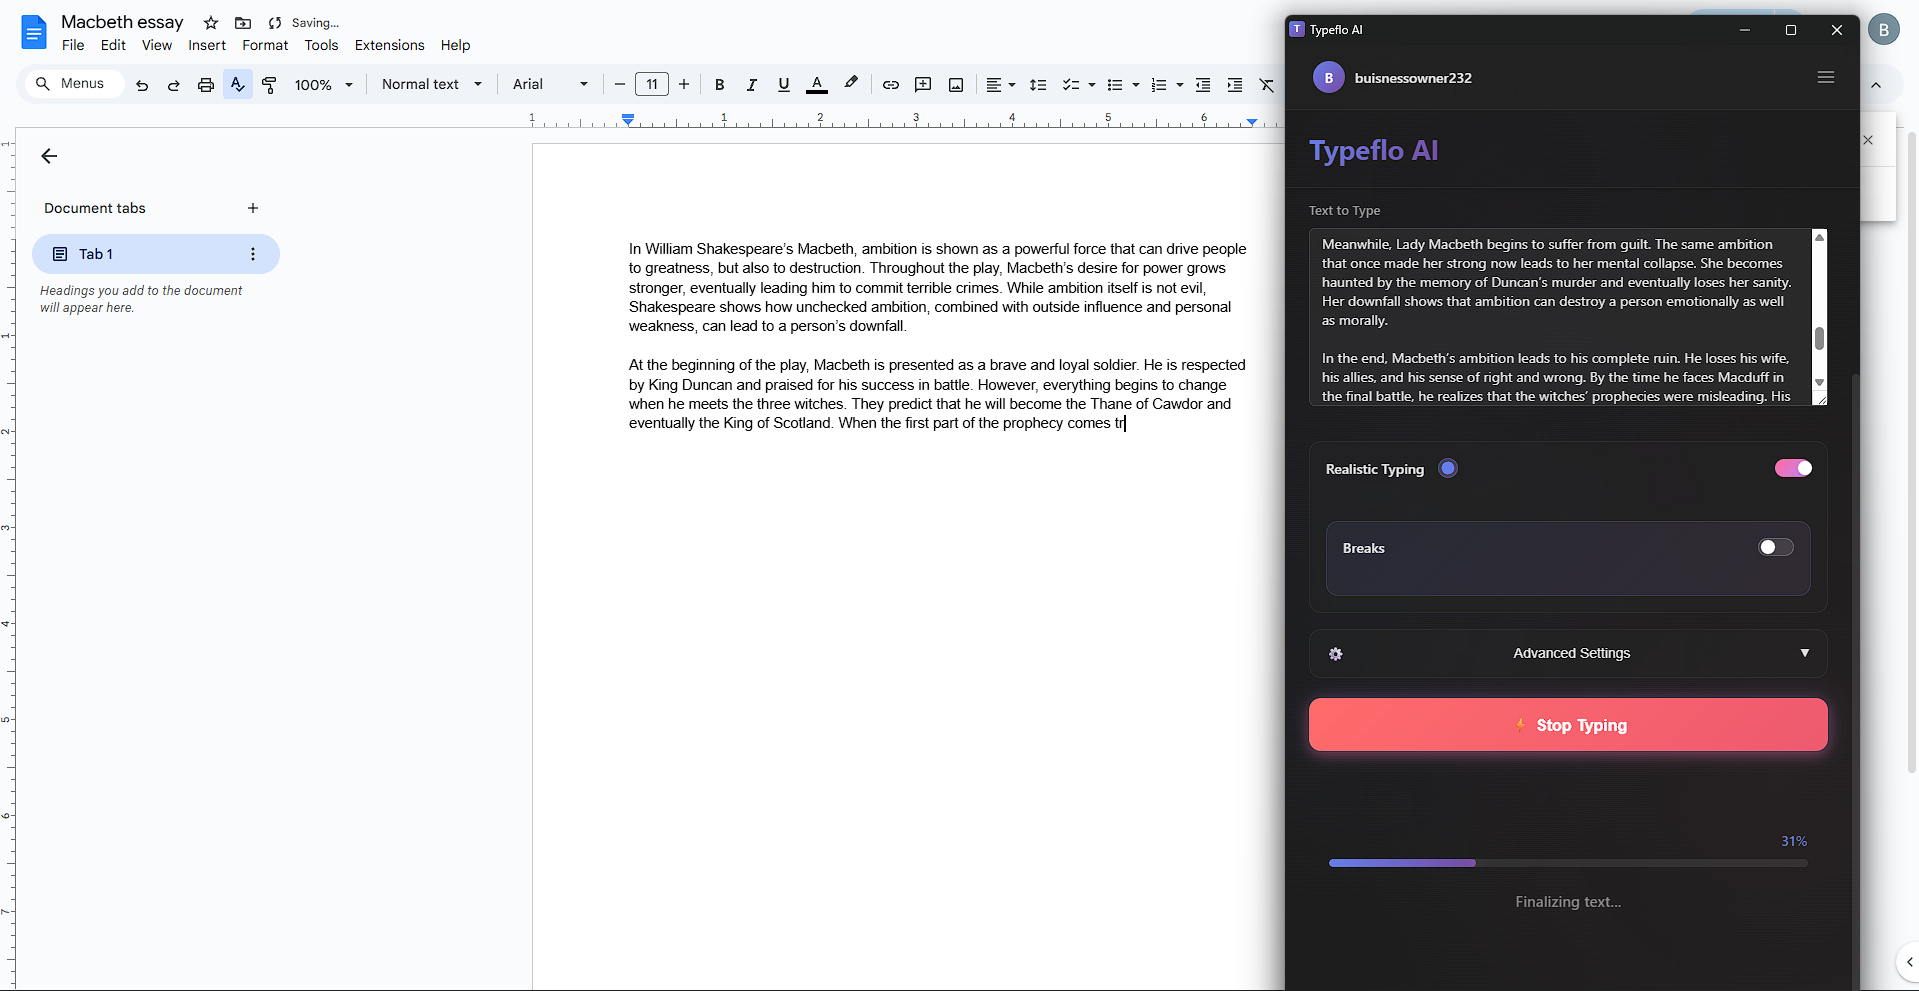Select the Paint format tool
The image size is (1919, 991).
click(x=269, y=85)
